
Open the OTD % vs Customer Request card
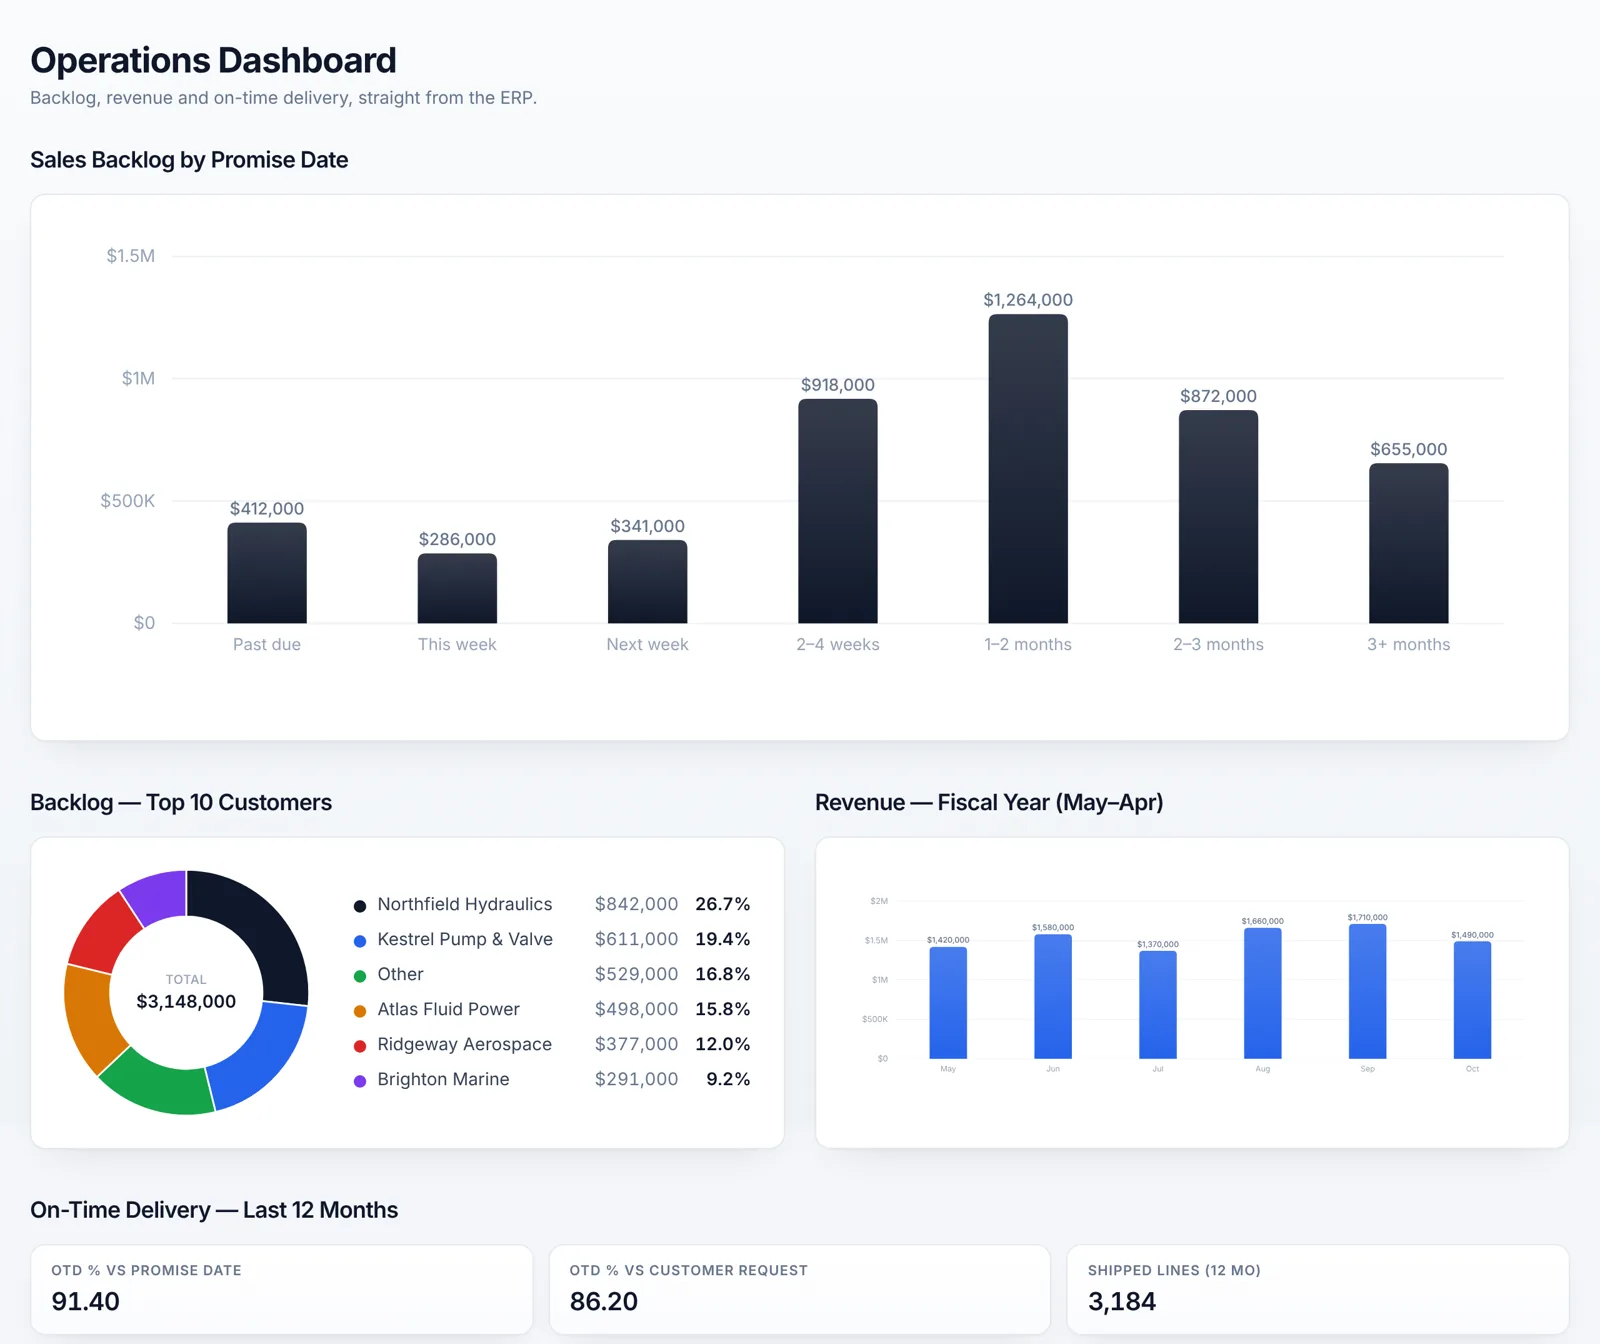(800, 1289)
